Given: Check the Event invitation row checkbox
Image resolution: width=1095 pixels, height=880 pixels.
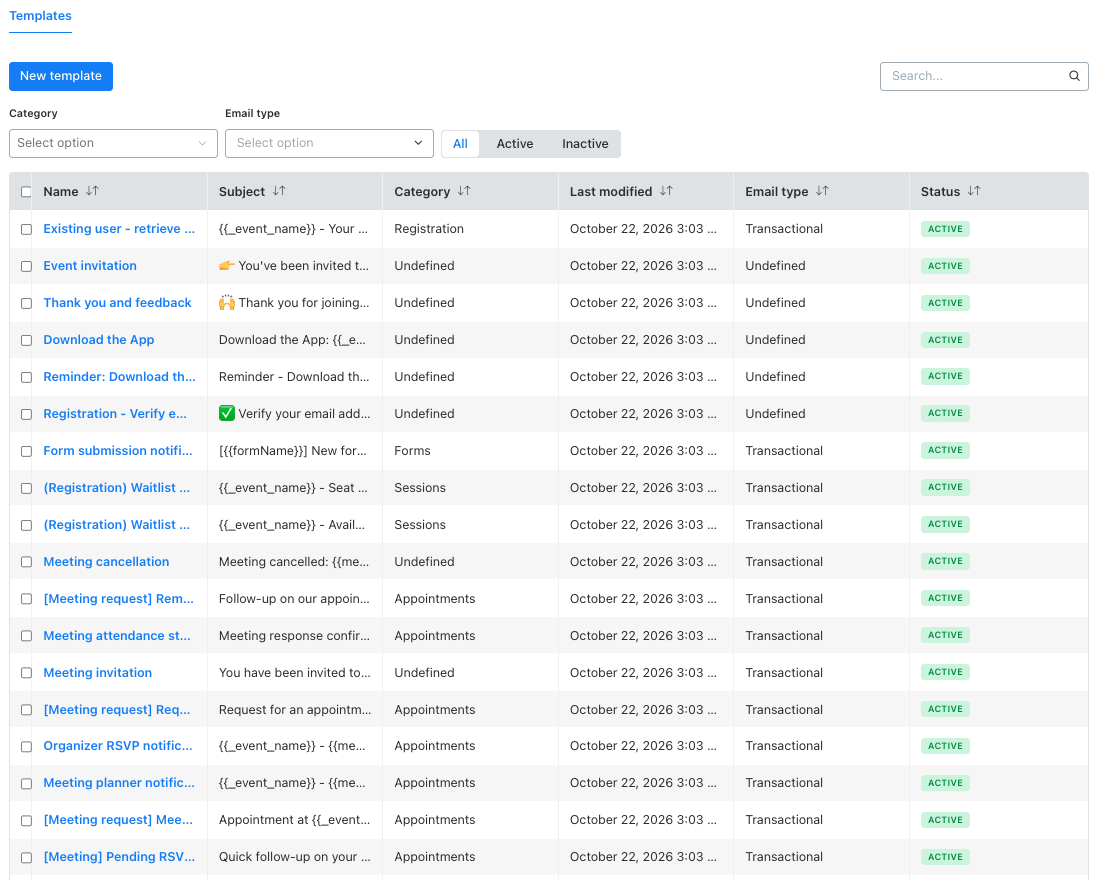Looking at the screenshot, I should tap(26, 267).
